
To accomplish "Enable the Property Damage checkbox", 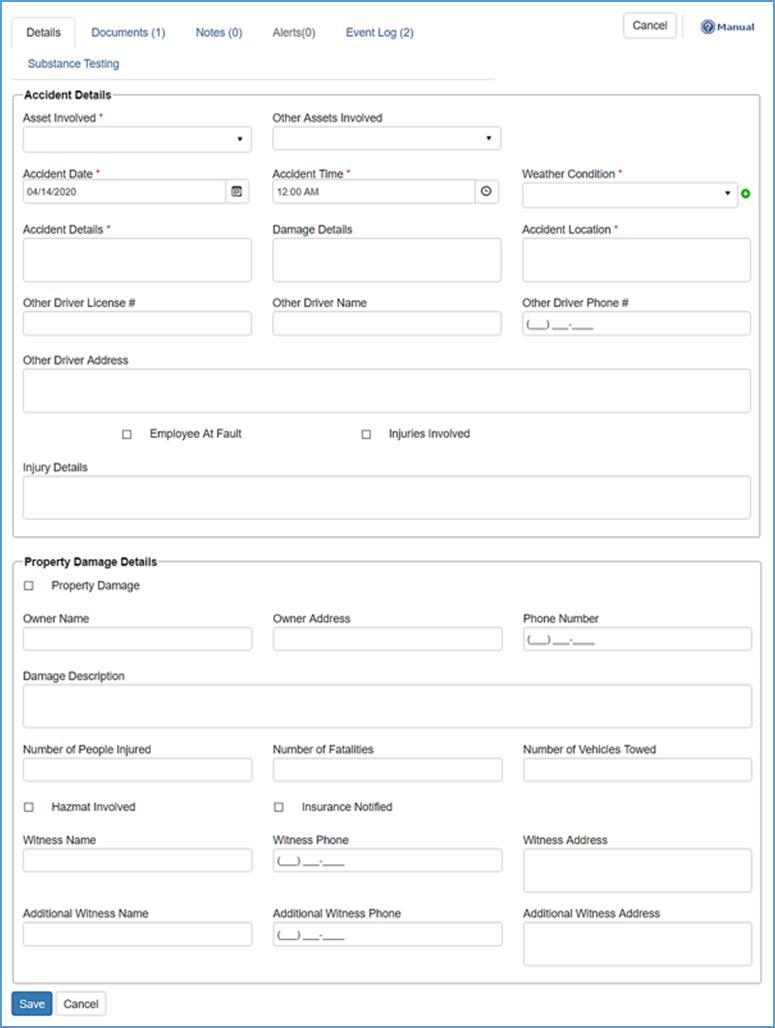I will 29,586.
